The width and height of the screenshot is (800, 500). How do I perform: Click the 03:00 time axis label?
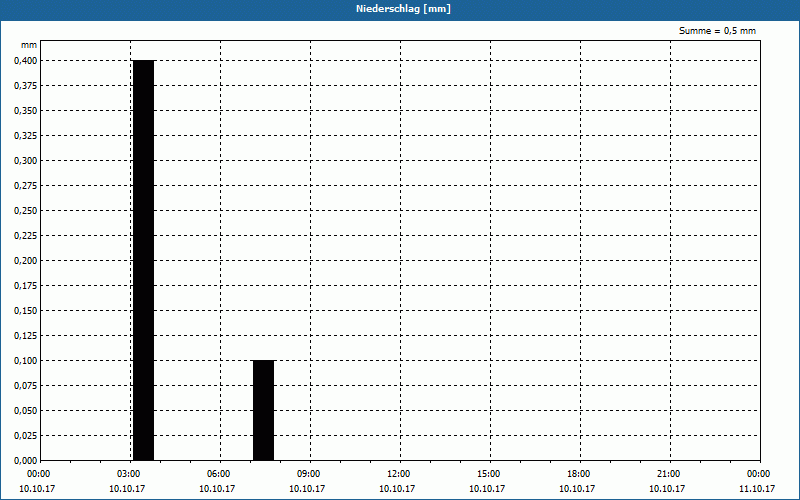(129, 474)
